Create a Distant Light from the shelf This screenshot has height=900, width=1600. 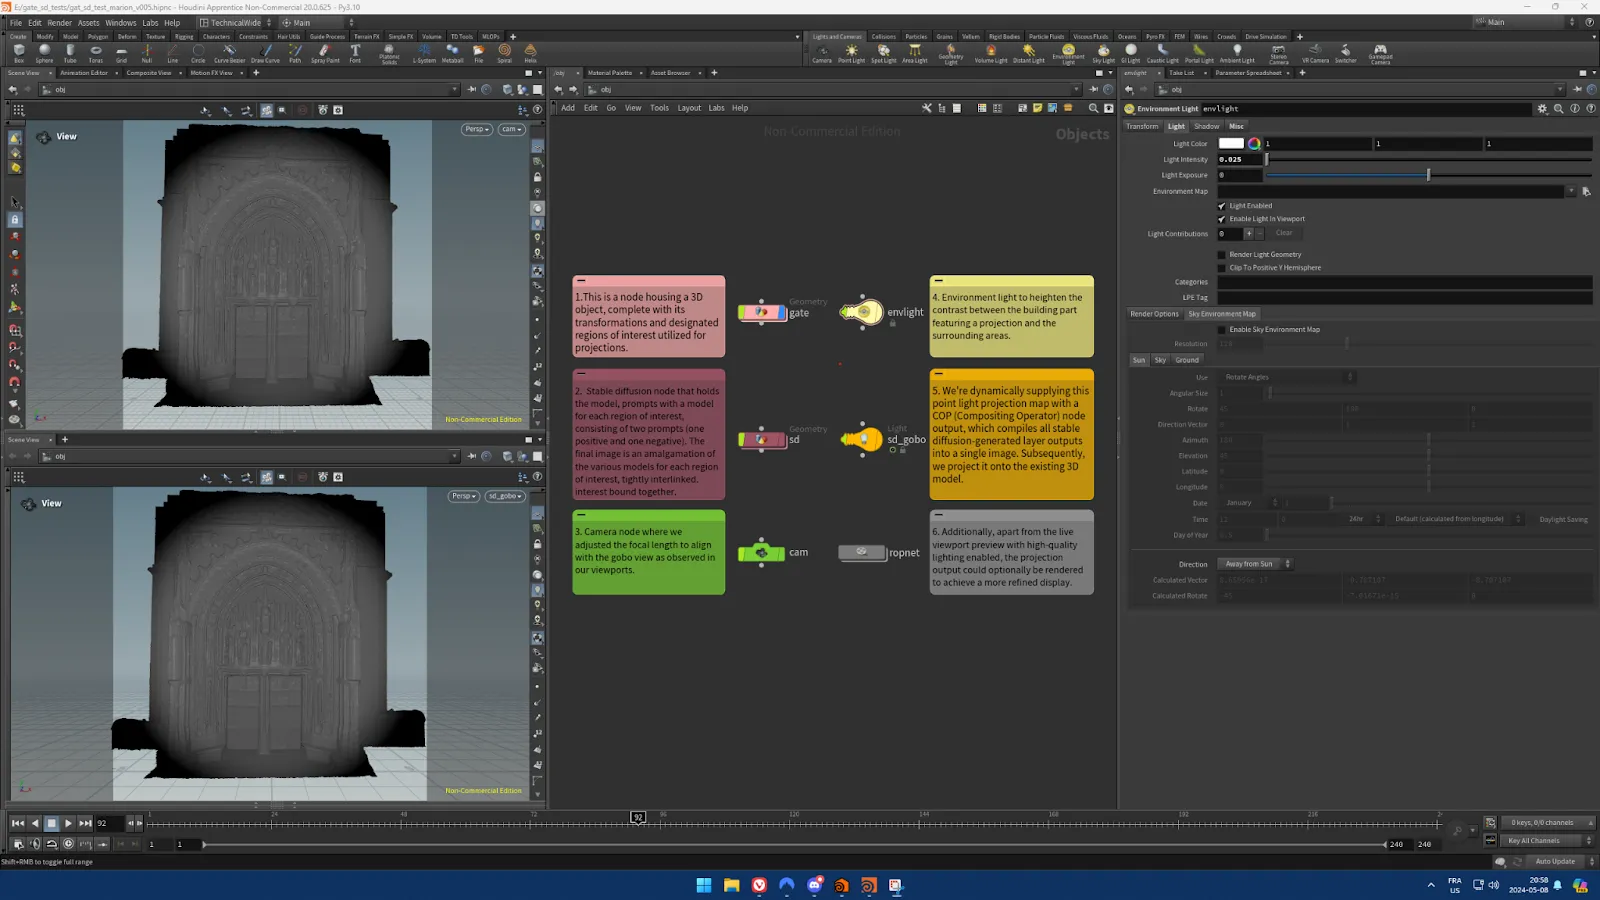click(1028, 53)
